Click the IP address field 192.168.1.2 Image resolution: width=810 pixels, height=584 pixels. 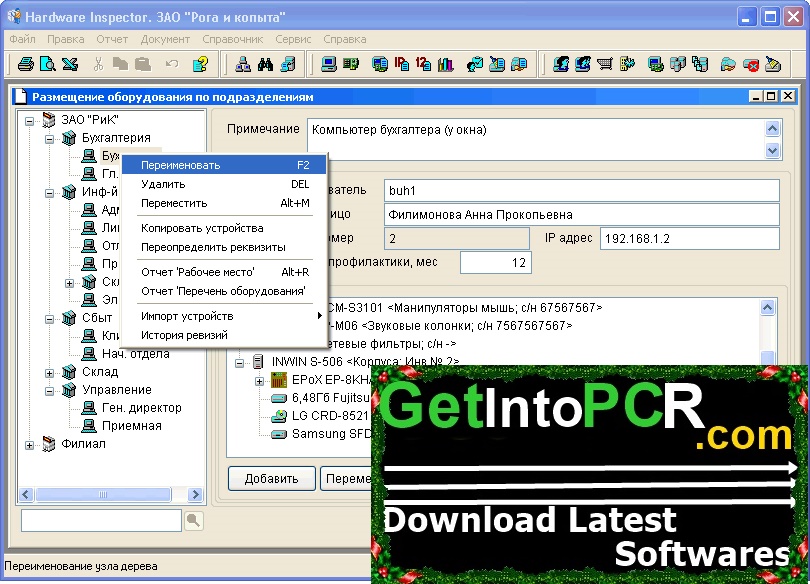pyautogui.click(x=690, y=239)
